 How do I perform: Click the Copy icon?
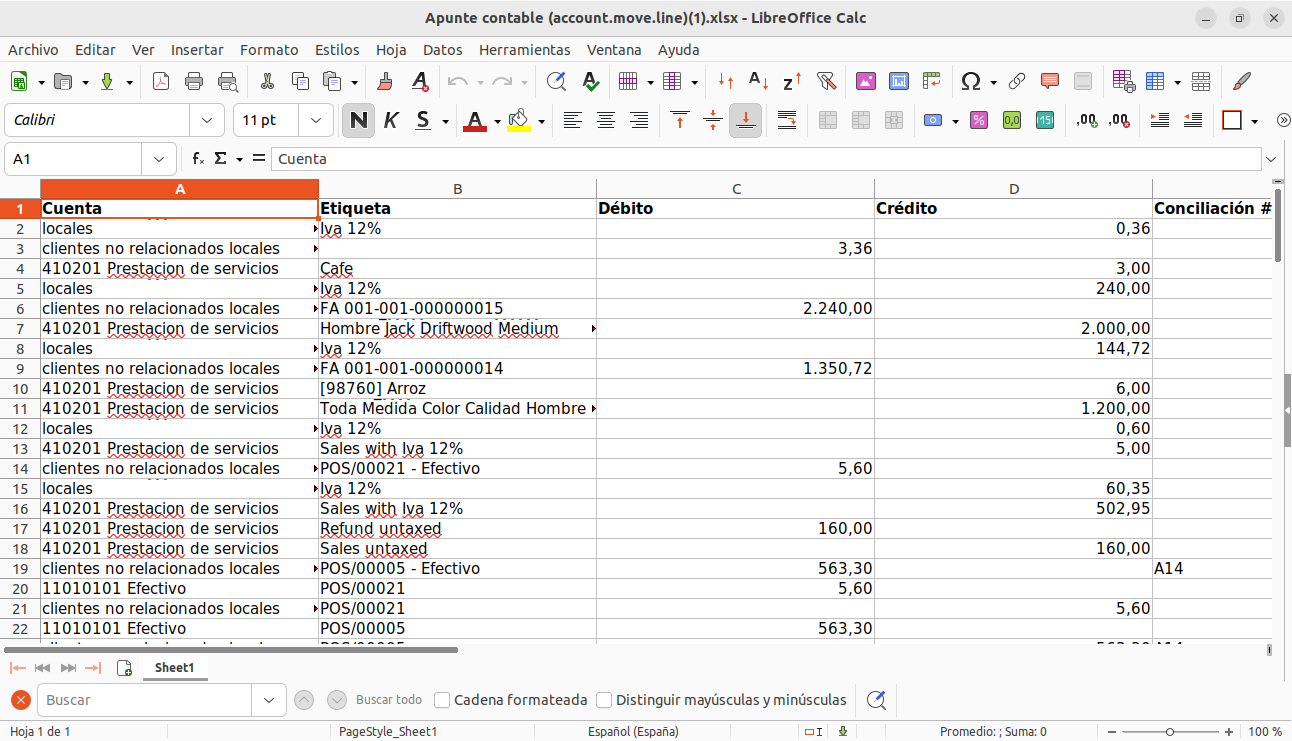coord(300,82)
